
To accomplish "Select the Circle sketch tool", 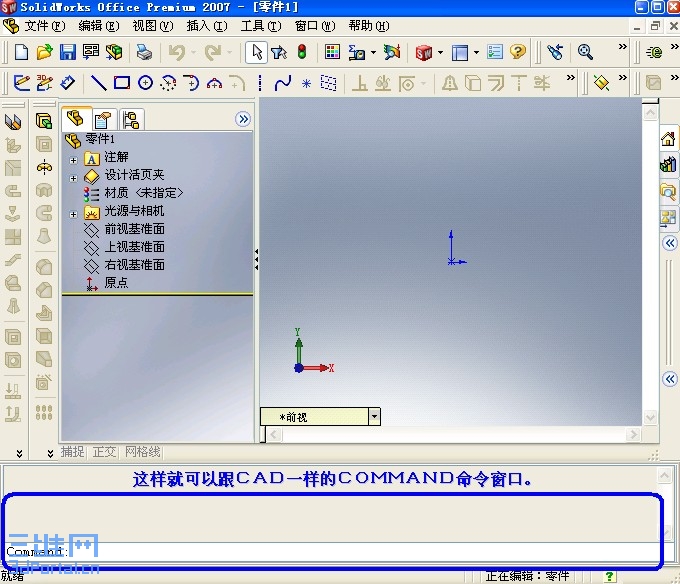I will click(145, 82).
